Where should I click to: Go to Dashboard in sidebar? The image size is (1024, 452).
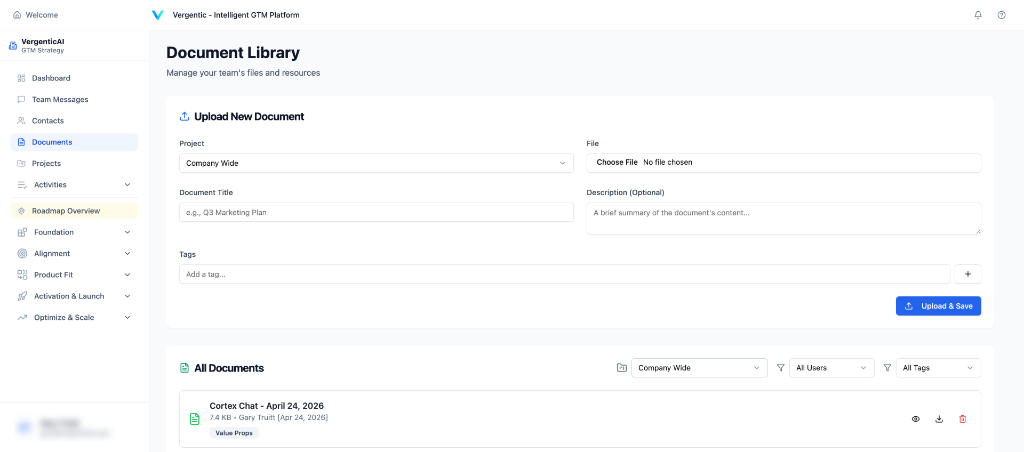[x=74, y=78]
